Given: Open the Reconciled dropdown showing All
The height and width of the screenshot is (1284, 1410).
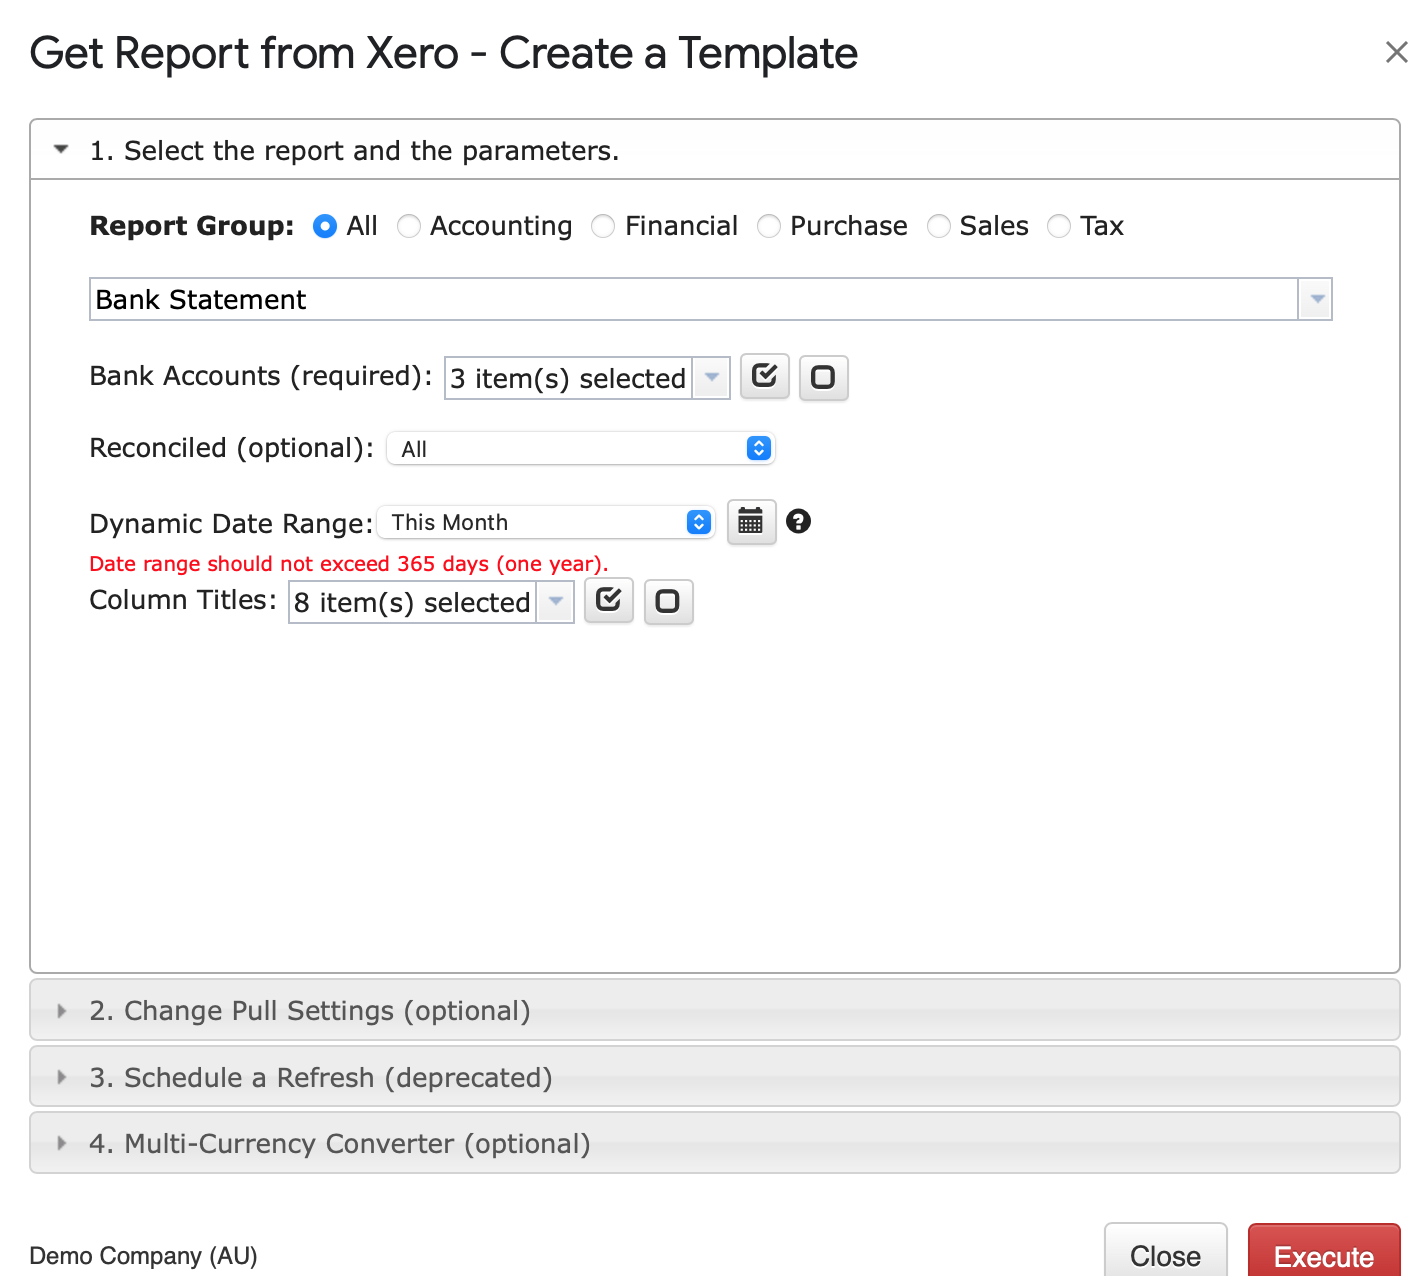Looking at the screenshot, I should (x=581, y=448).
